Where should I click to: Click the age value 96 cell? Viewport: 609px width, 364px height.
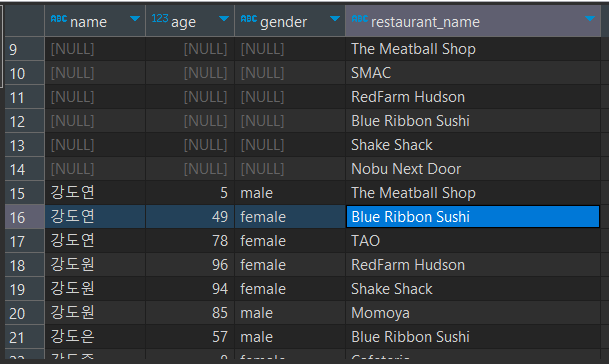coord(190,265)
